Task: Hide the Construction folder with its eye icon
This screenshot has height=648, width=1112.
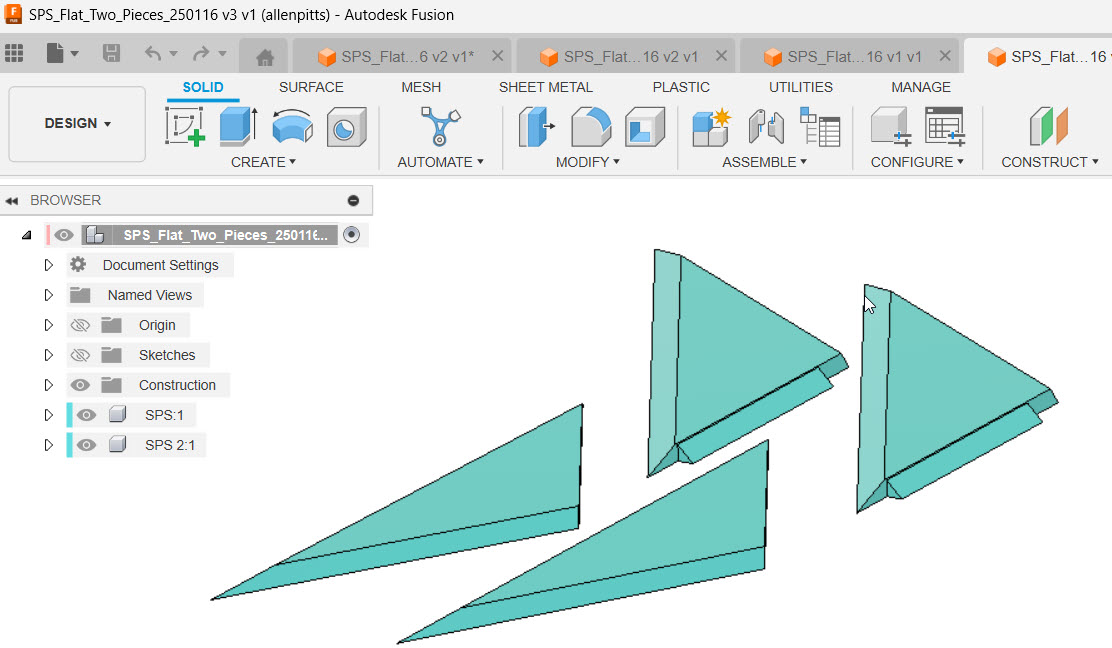Action: coord(81,385)
